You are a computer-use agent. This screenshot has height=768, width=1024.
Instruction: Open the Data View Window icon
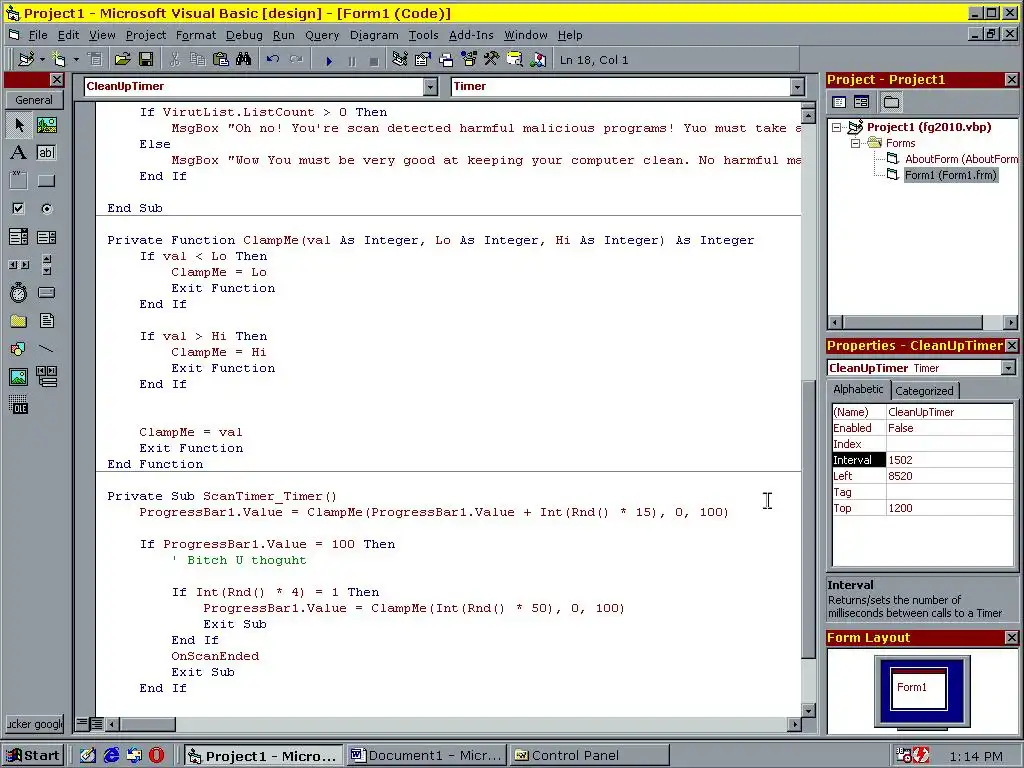coord(515,59)
